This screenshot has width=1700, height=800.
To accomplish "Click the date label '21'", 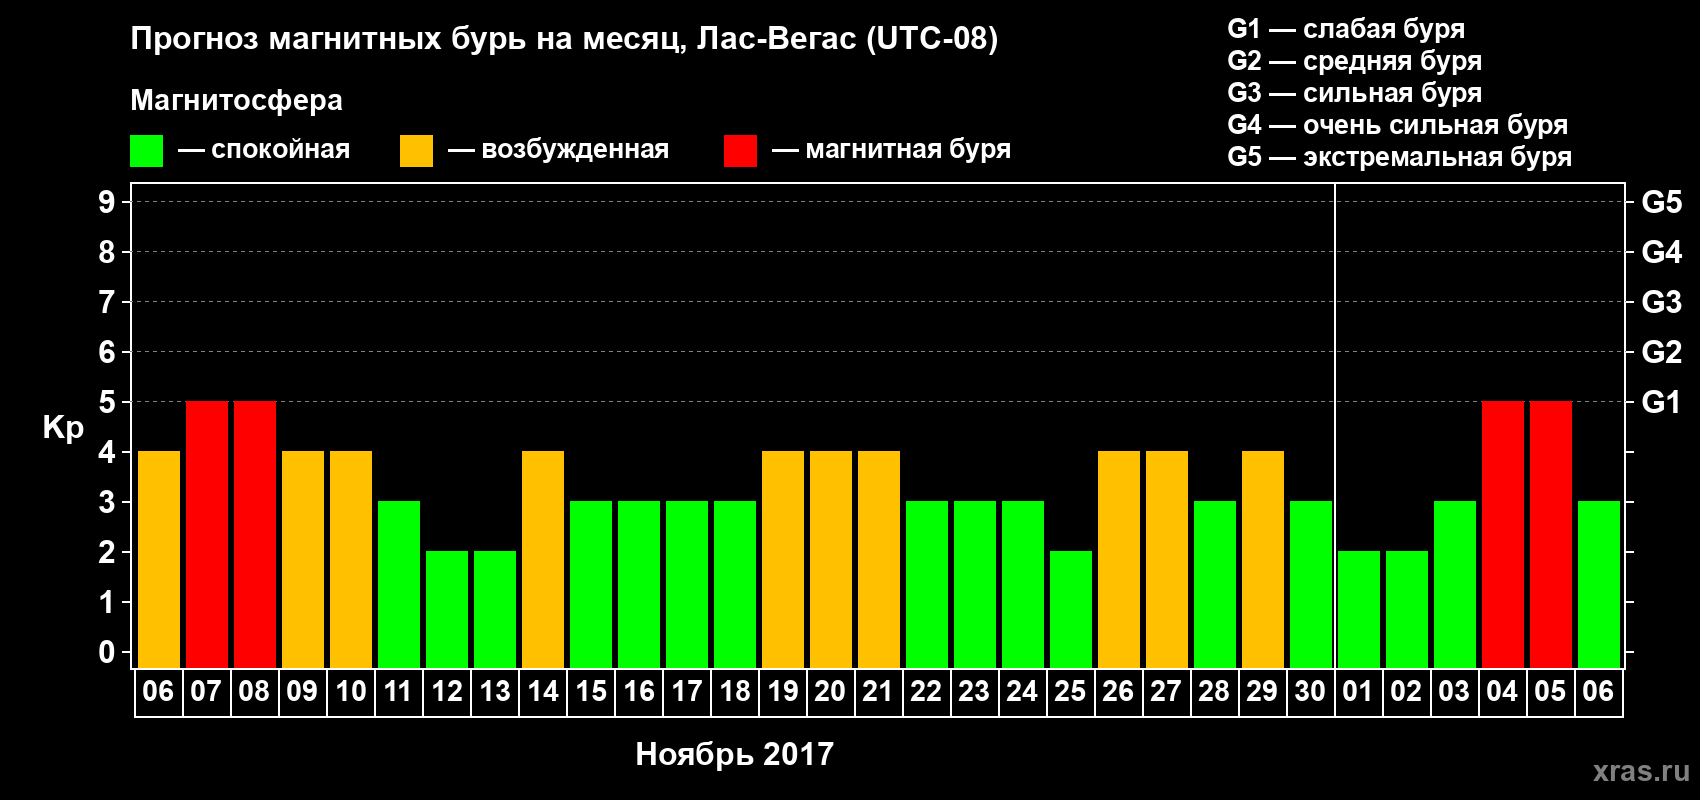I will [x=879, y=692].
